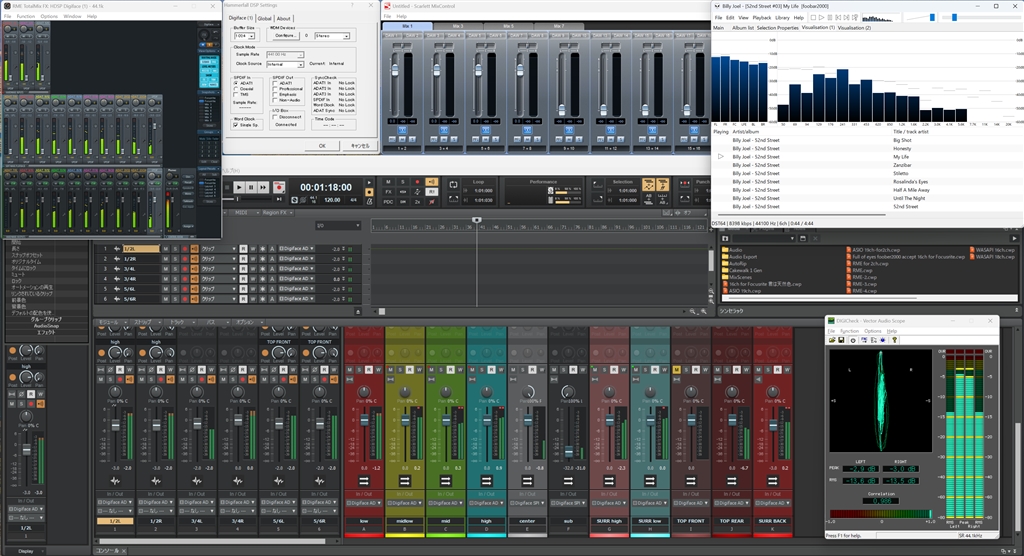Uncheck the Single Speed Word Clock checkbox
Screen dimensions: 1024x556
[x=235, y=125]
